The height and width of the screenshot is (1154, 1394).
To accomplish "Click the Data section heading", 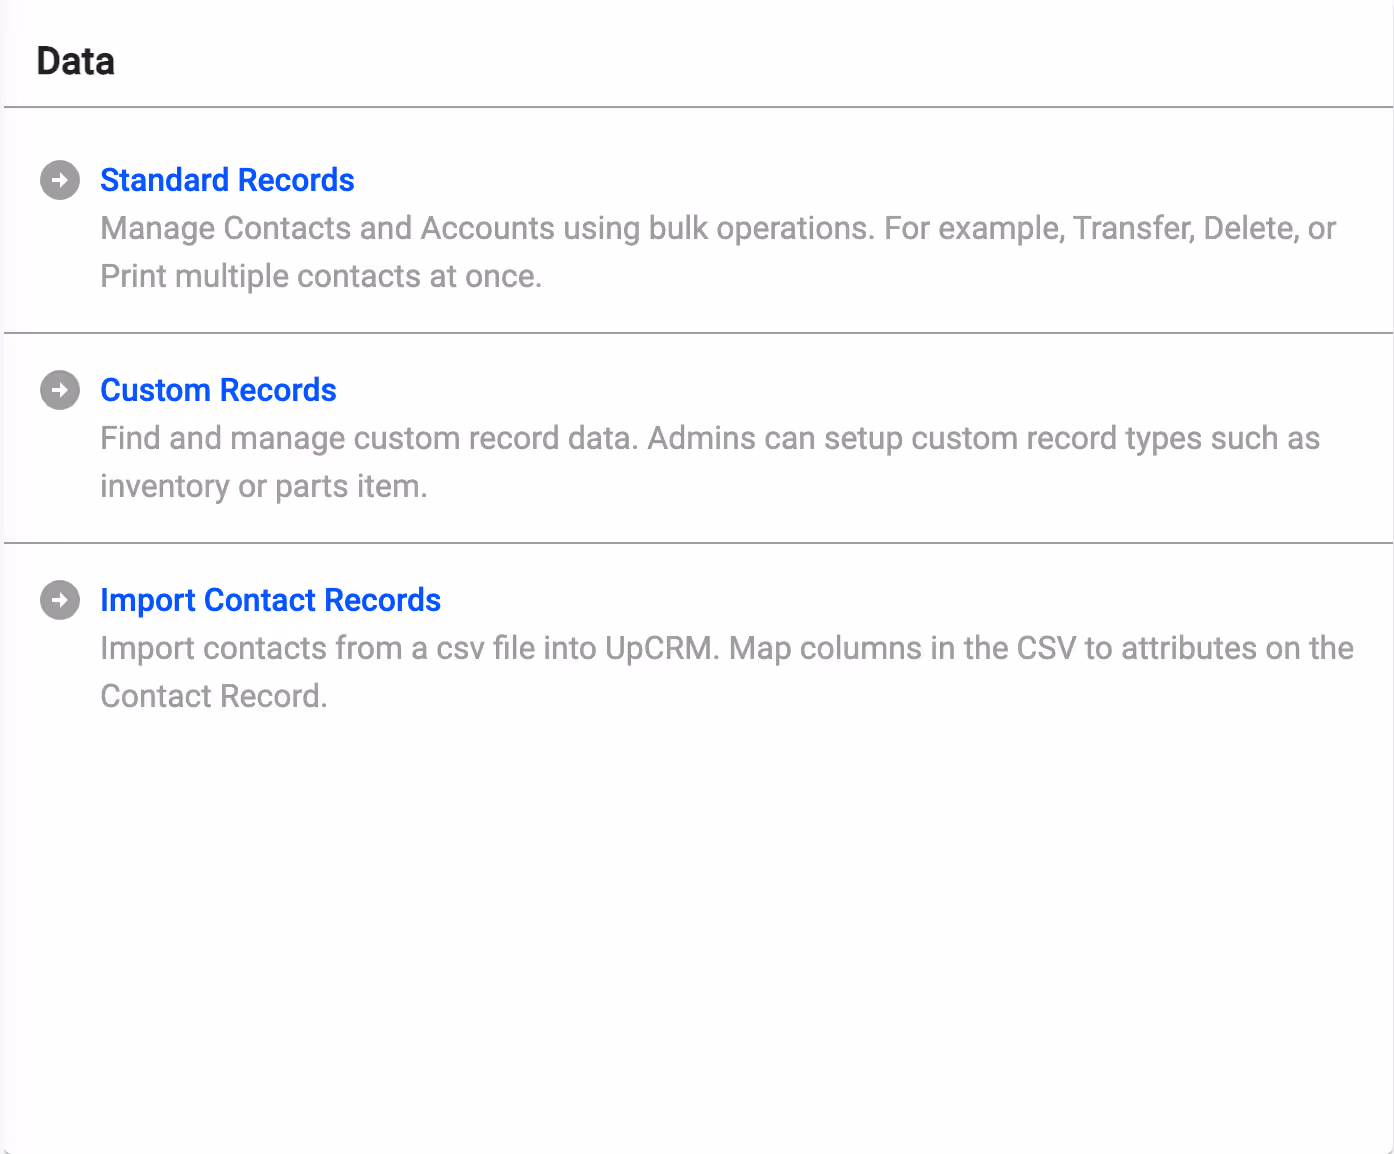I will tap(76, 62).
